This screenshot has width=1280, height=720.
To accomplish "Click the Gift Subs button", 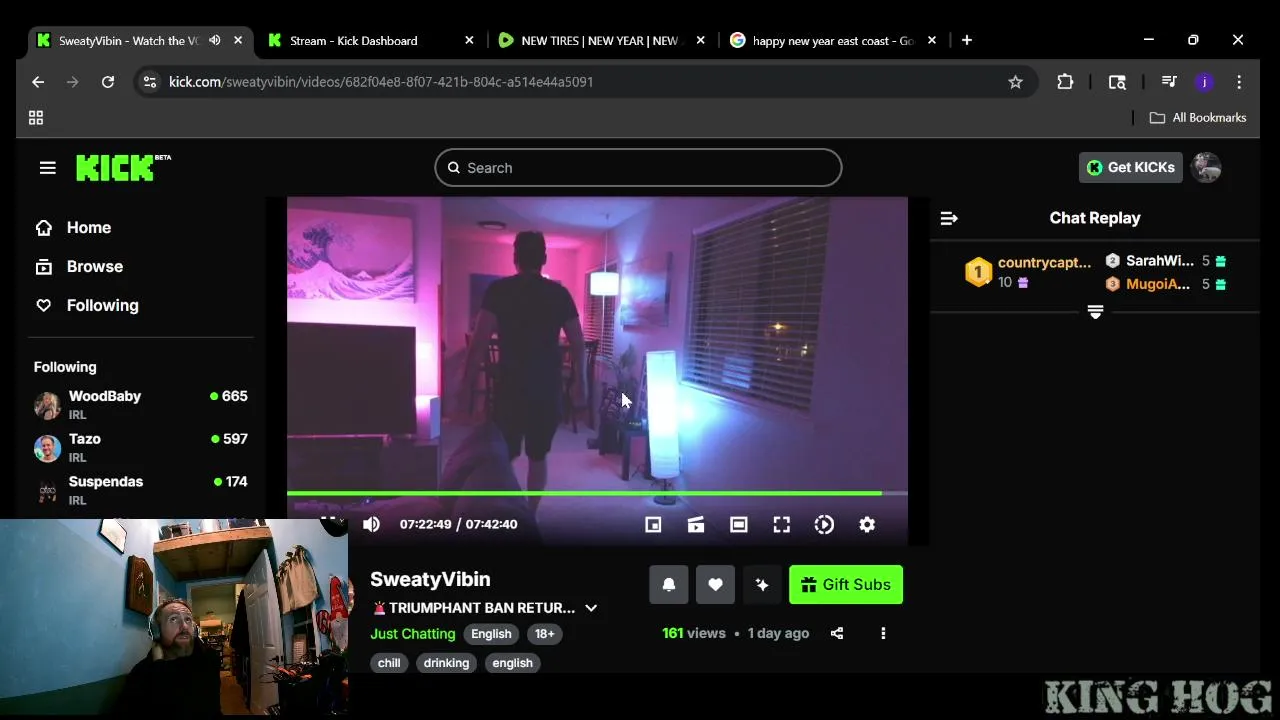I will [846, 585].
